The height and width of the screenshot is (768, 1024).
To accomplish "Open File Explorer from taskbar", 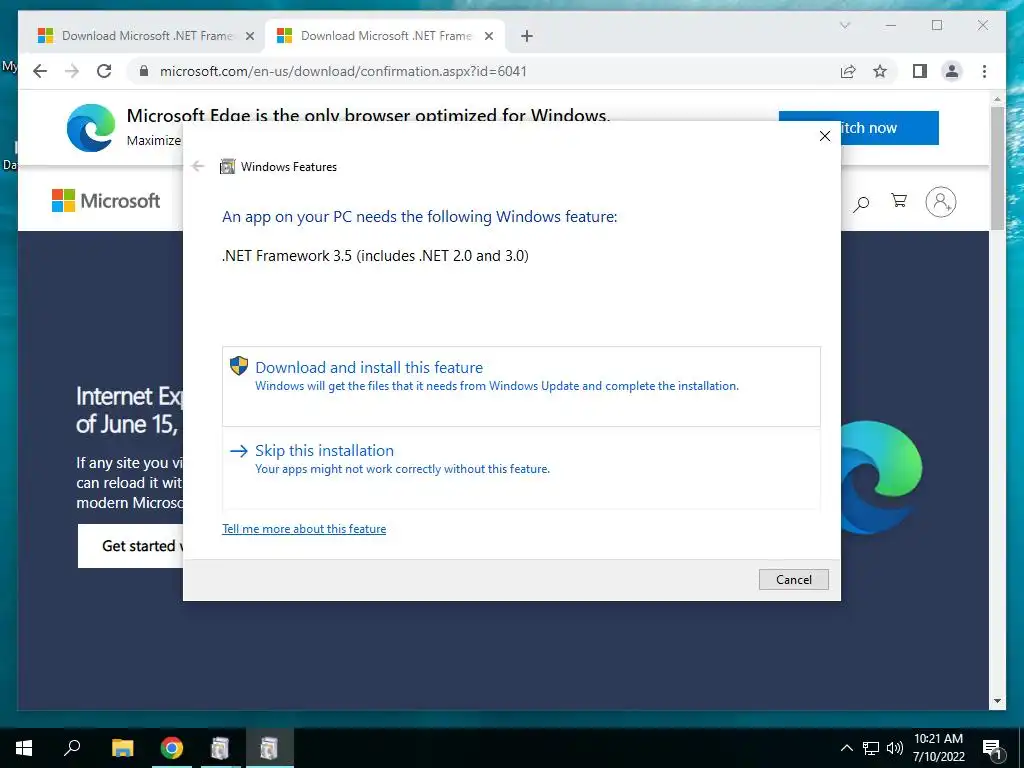I will 122,747.
